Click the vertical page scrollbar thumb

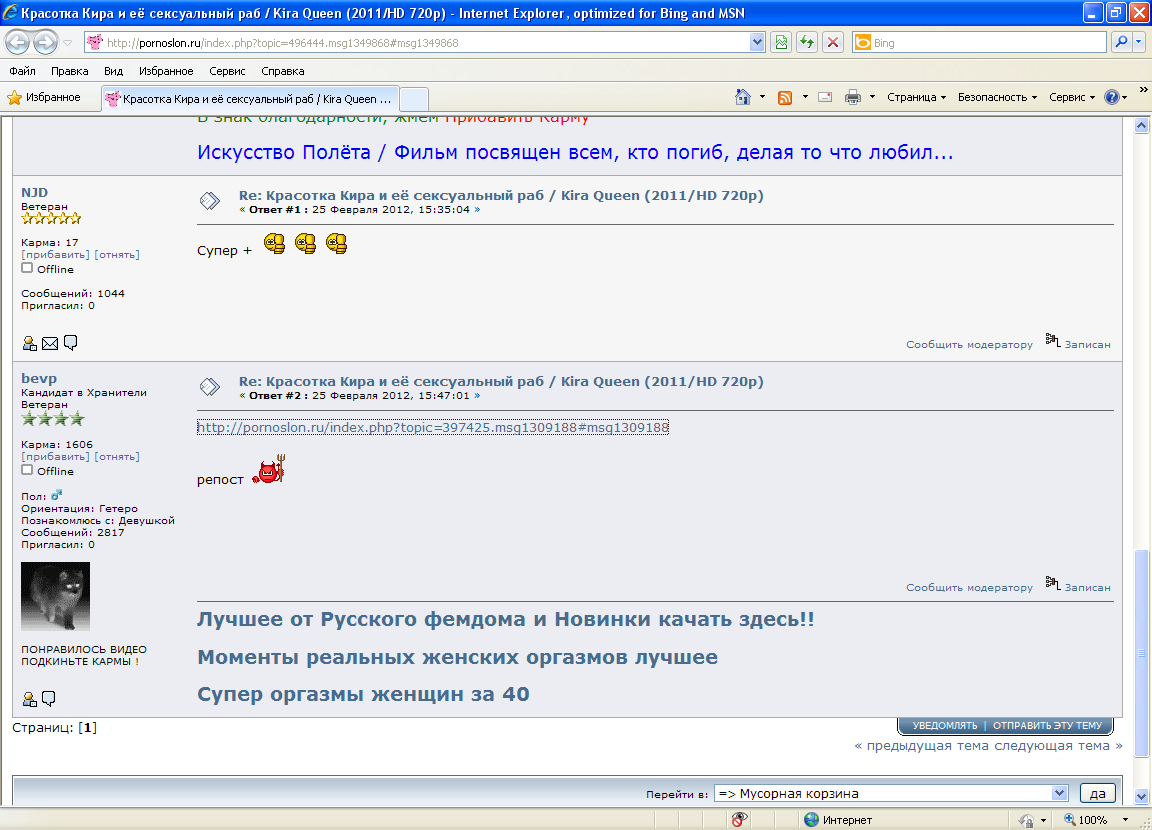pos(1141,652)
